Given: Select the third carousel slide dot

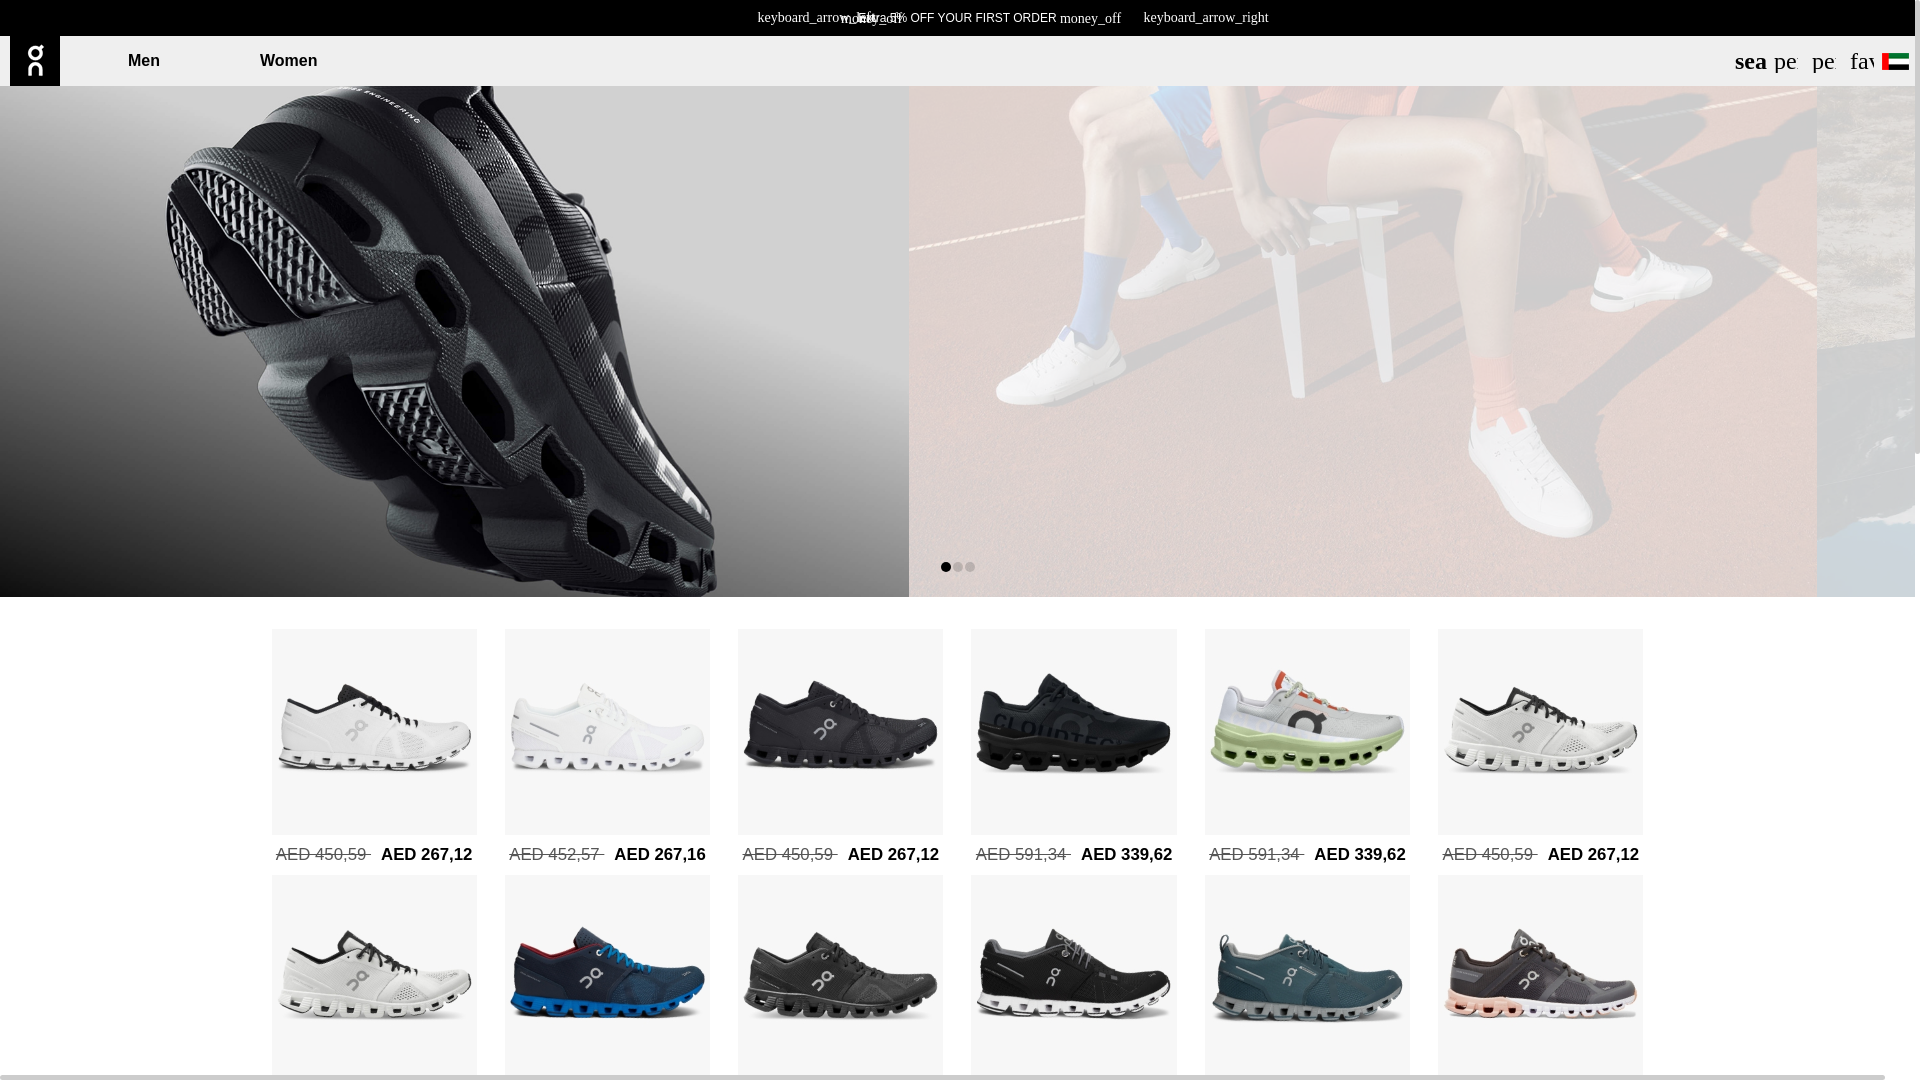Looking at the screenshot, I should click(970, 567).
